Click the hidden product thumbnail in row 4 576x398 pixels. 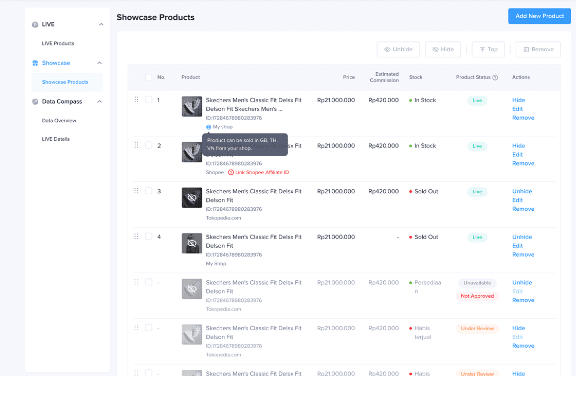point(192,243)
